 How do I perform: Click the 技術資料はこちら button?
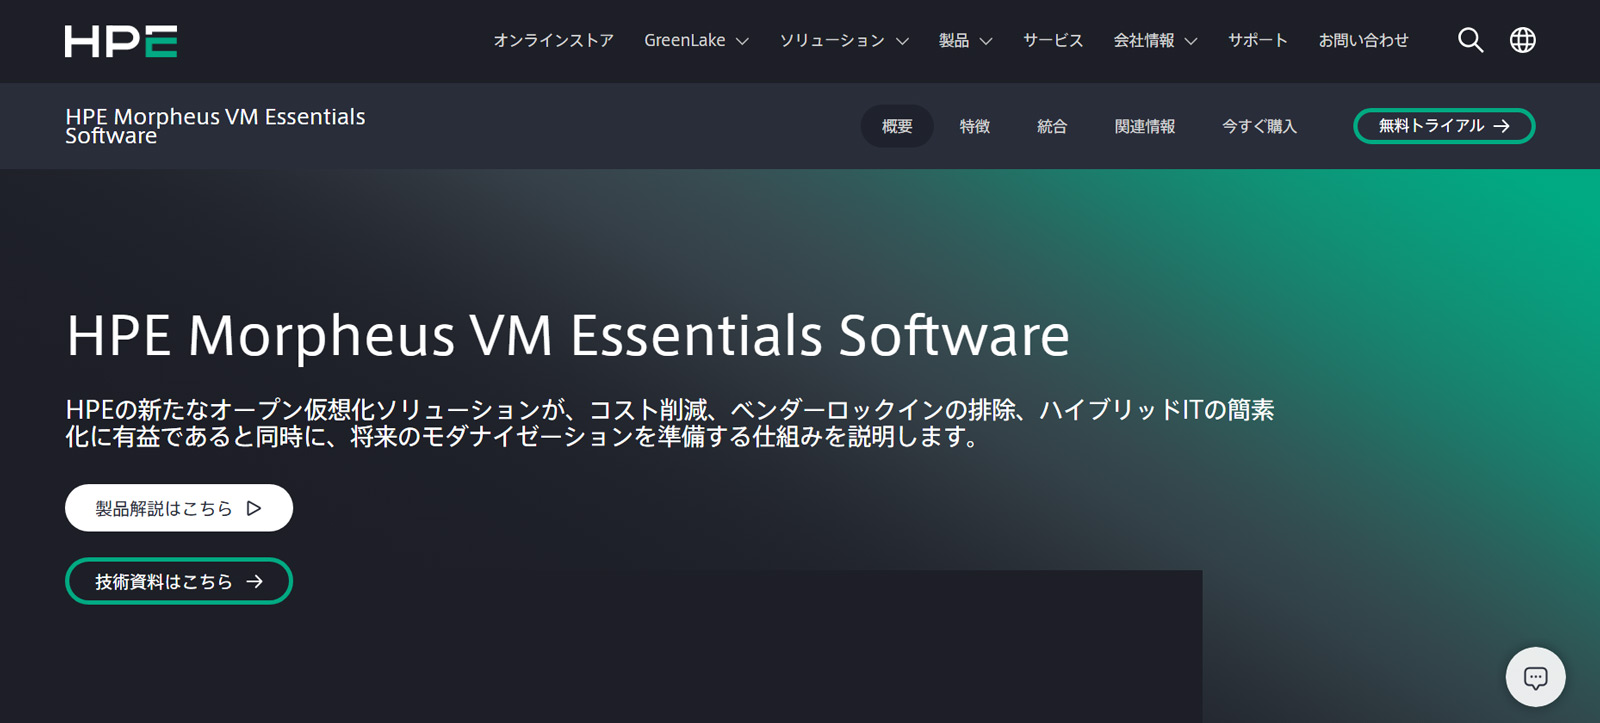tap(179, 581)
